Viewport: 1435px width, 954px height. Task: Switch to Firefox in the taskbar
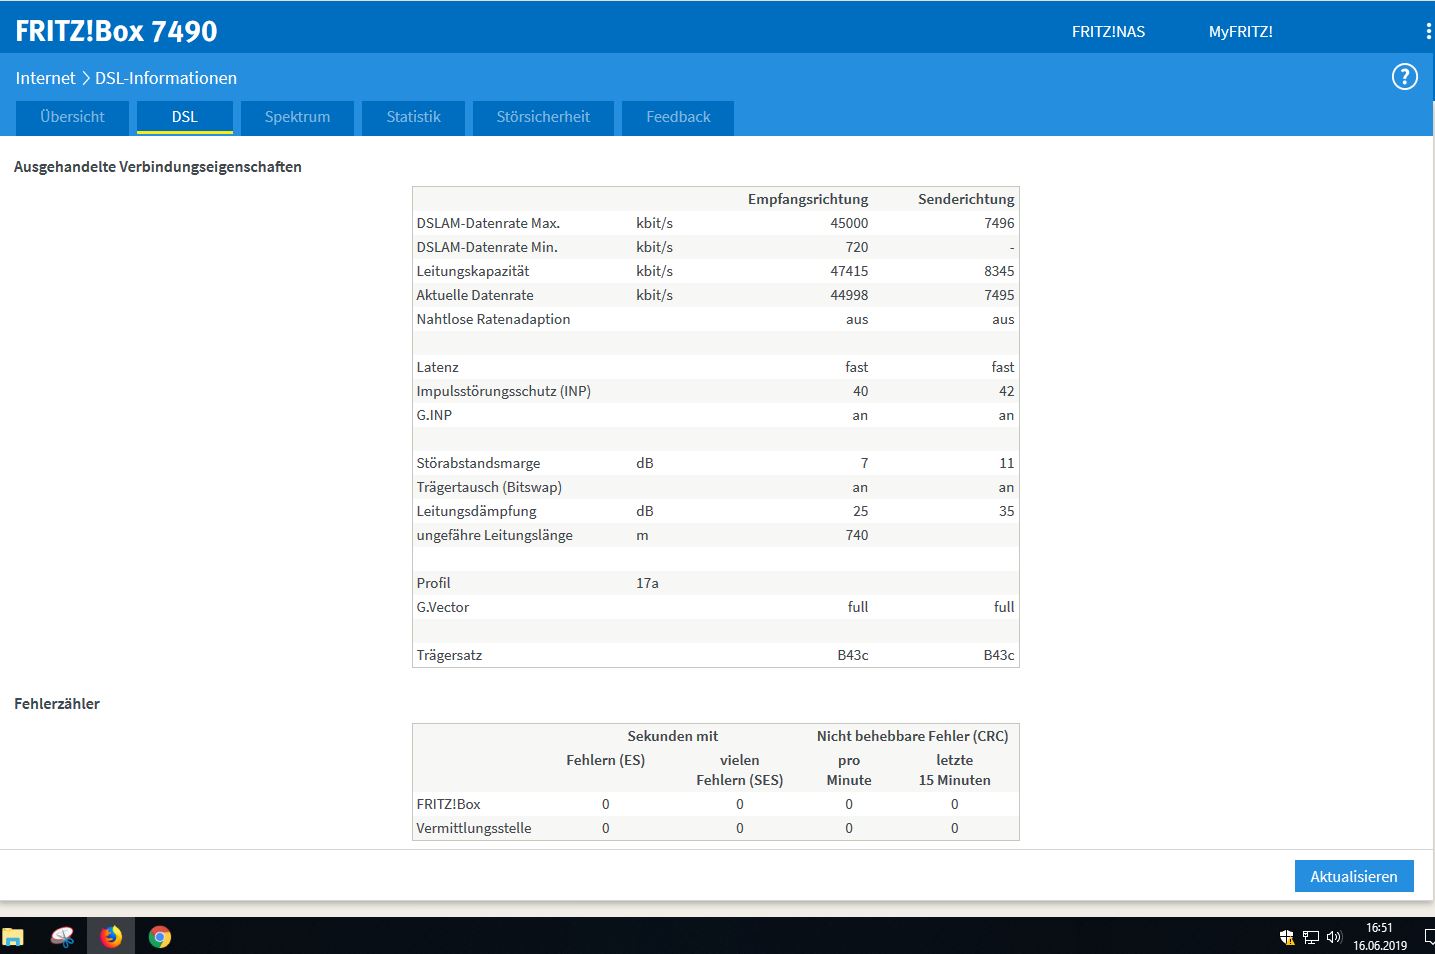pos(110,937)
